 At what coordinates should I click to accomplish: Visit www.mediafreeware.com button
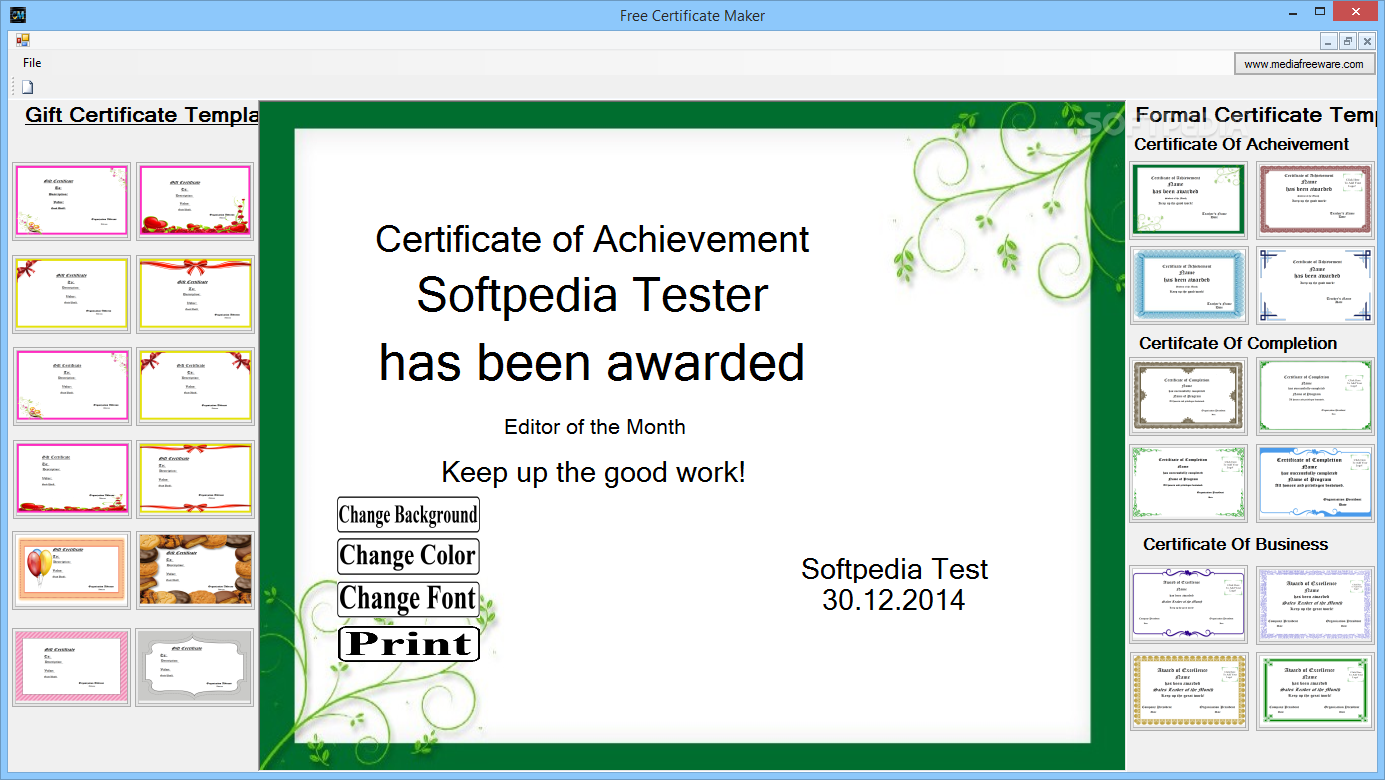1303,64
